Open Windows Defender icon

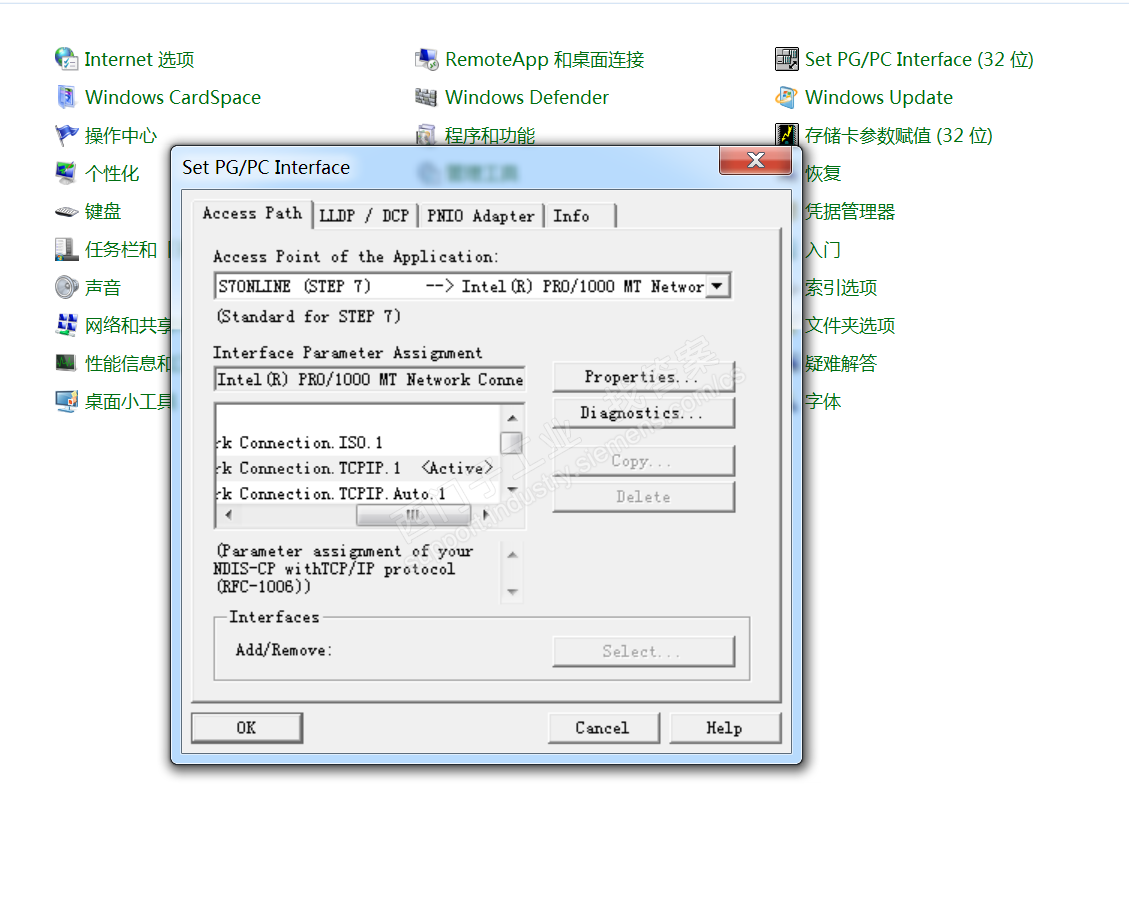[426, 97]
